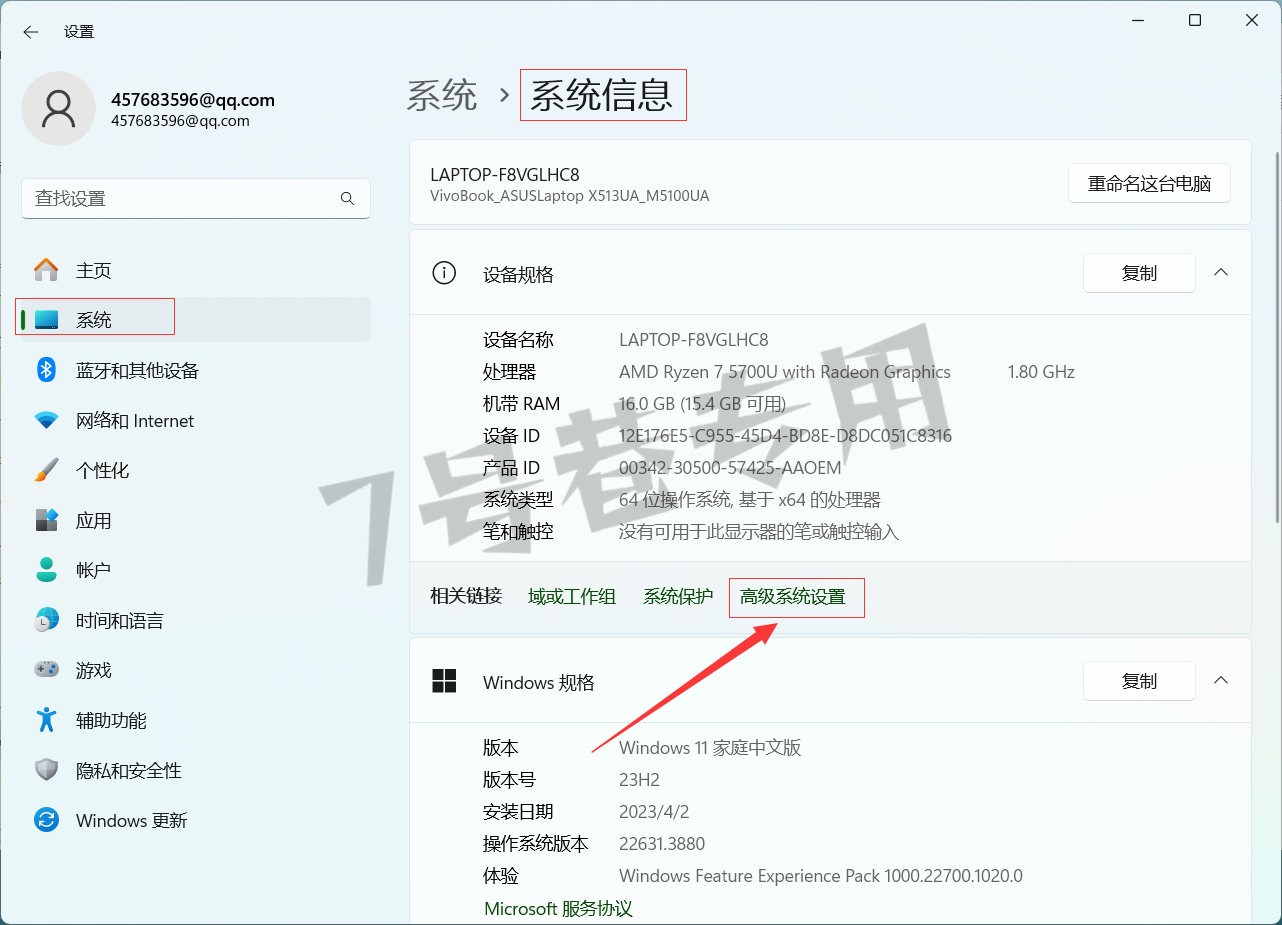Click the magnifier icon in the search box

click(347, 199)
